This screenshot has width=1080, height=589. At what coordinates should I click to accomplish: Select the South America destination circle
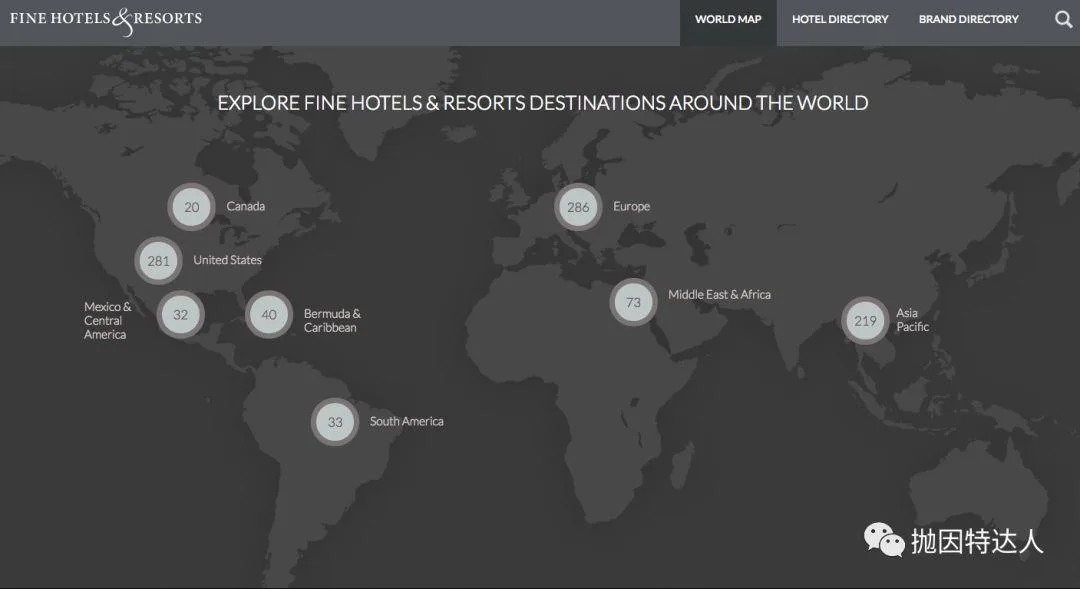coord(334,422)
